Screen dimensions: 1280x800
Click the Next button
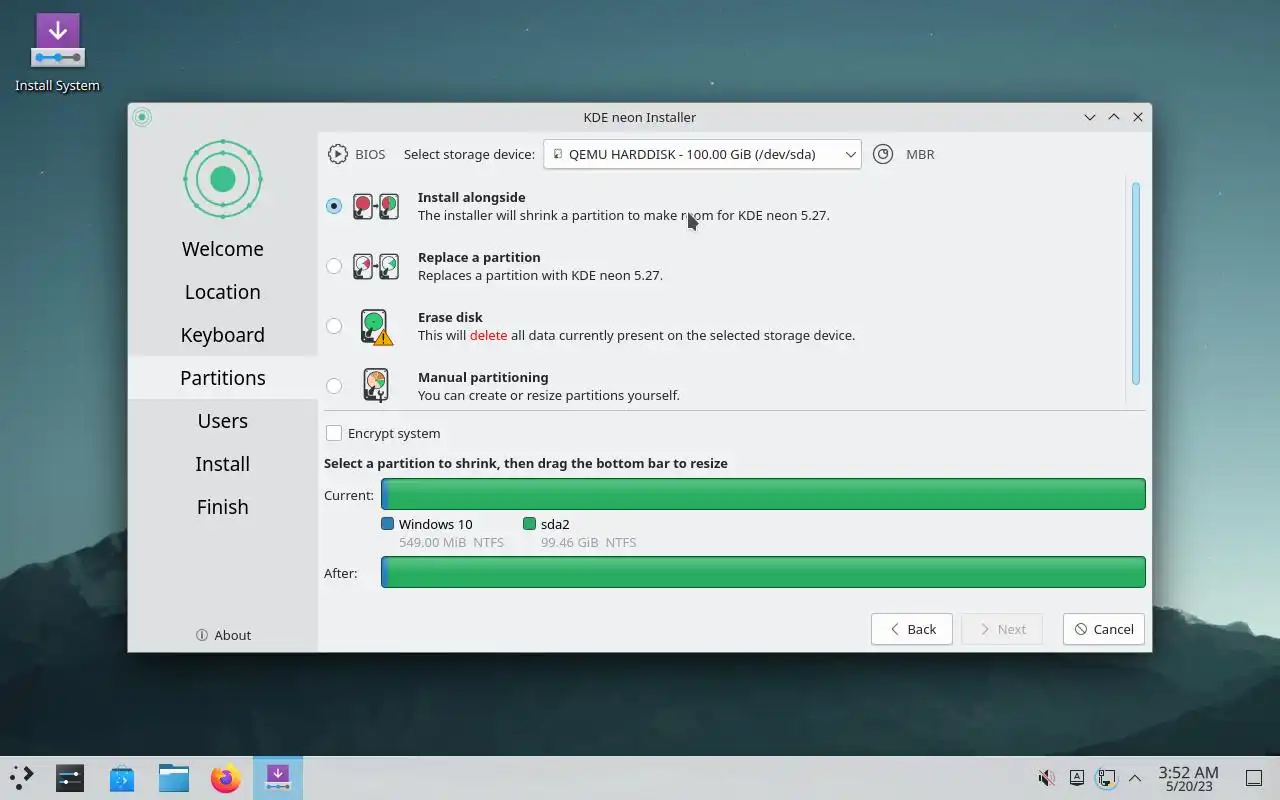[1001, 629]
